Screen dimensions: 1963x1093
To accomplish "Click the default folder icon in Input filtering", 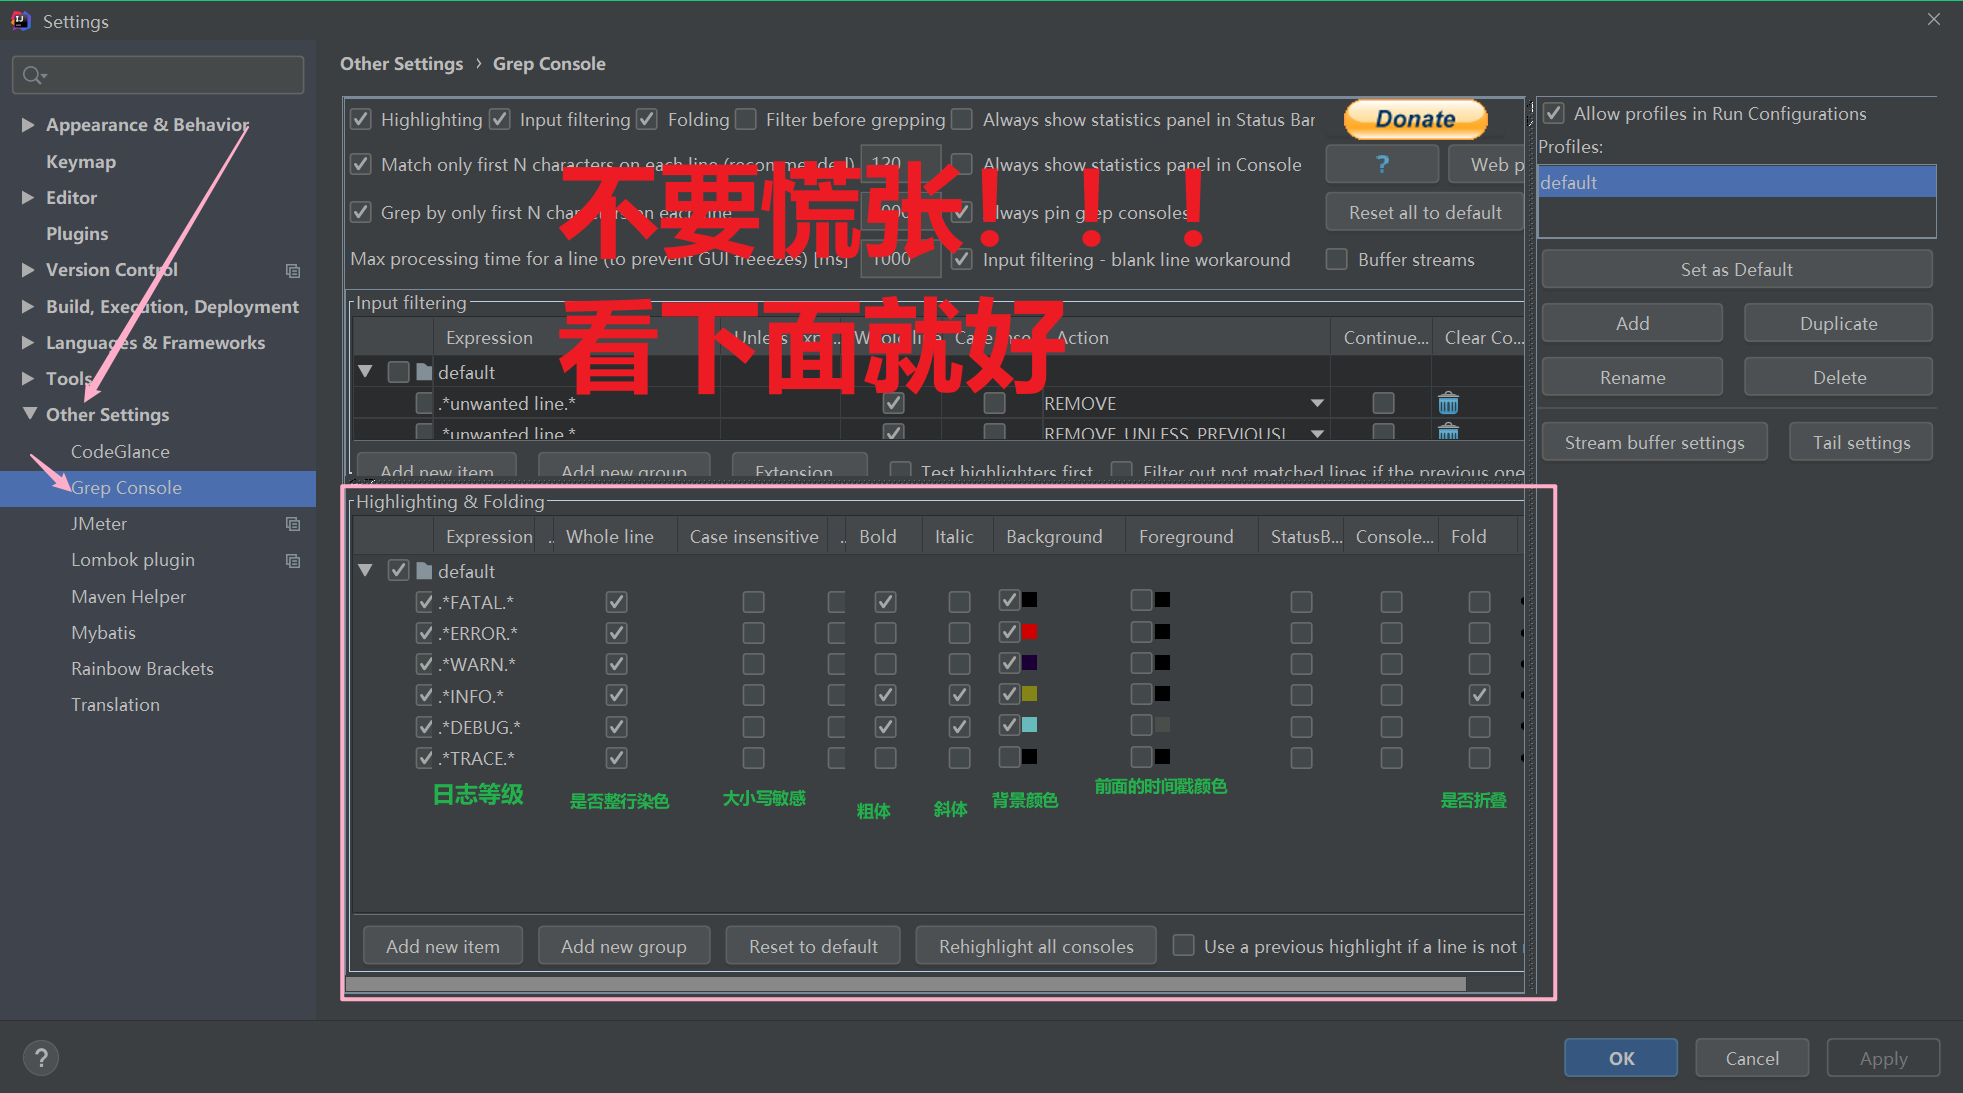I will 424,372.
